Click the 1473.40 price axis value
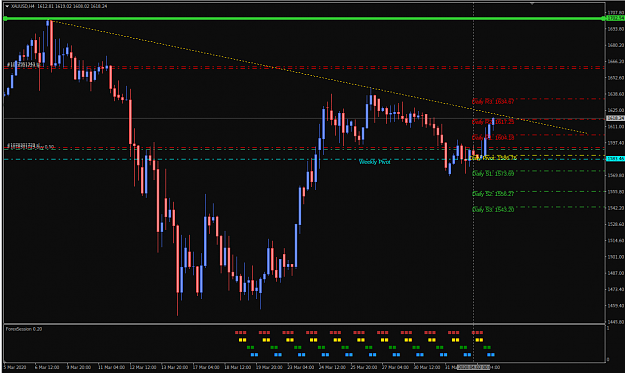The width and height of the screenshot is (625, 373). pyautogui.click(x=616, y=289)
